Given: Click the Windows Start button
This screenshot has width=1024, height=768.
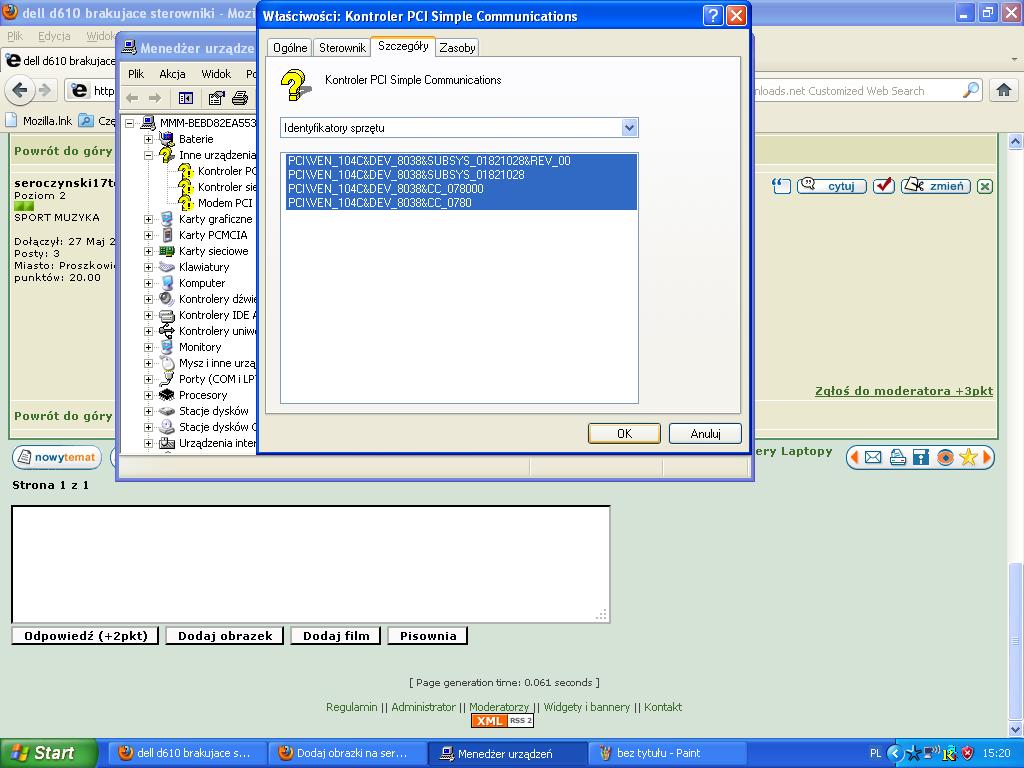Looking at the screenshot, I should 48,753.
